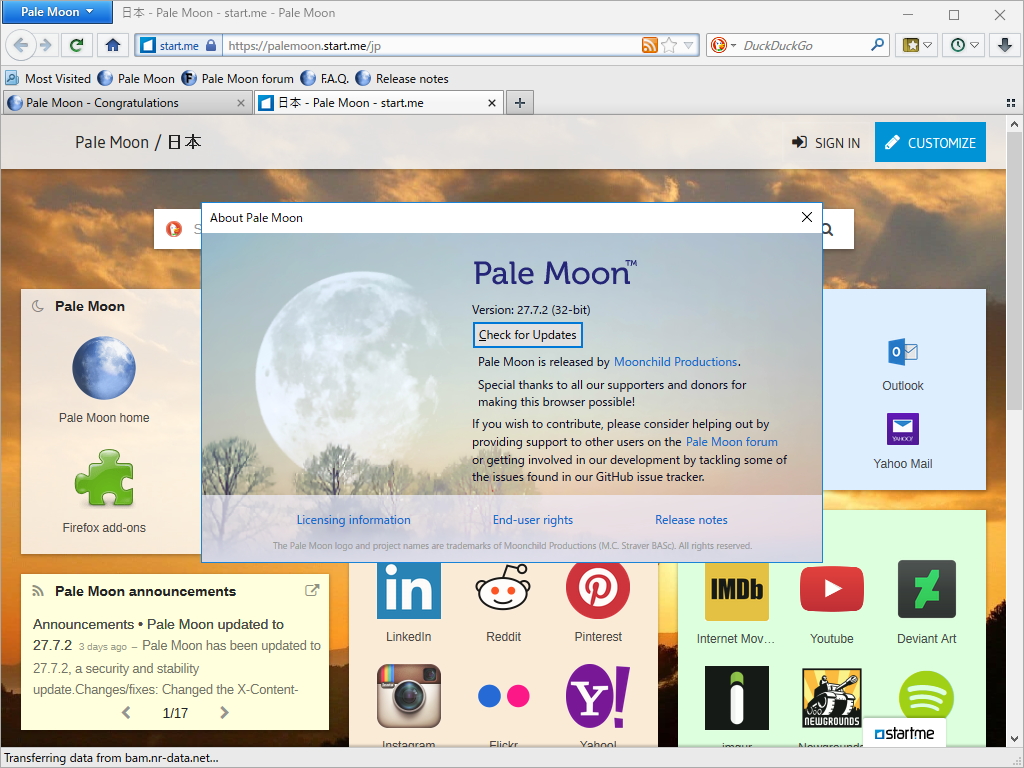
Task: Open the Reddit shortcut icon
Action: click(503, 589)
